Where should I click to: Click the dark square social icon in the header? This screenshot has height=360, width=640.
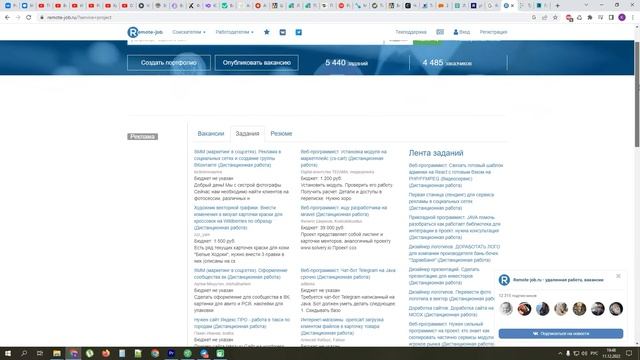coord(282,32)
